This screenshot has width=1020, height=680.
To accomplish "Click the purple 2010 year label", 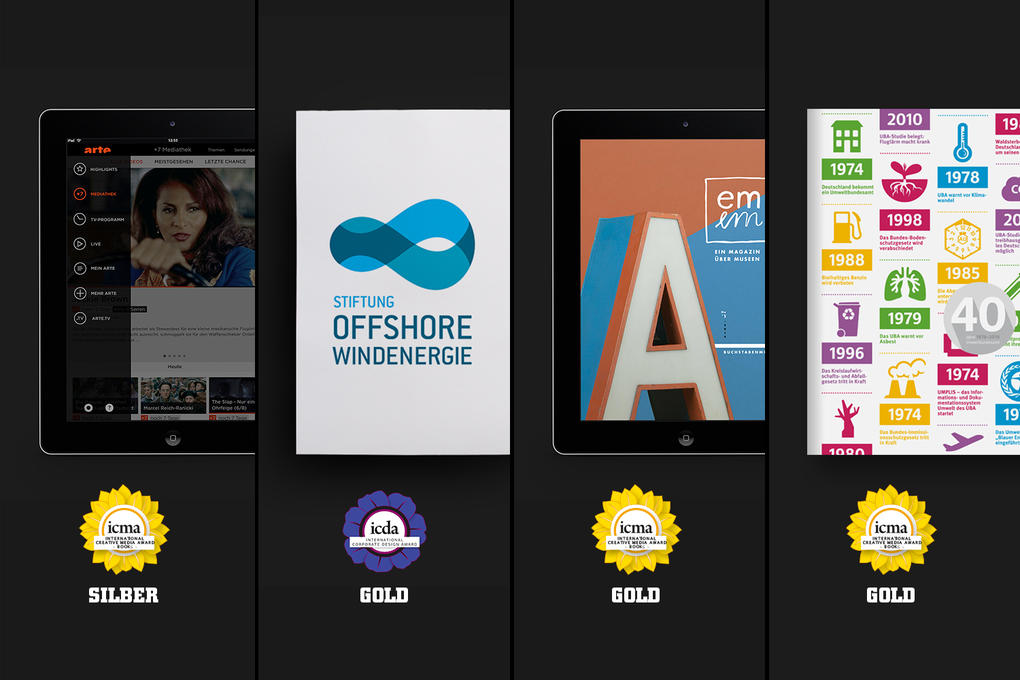I will [905, 120].
